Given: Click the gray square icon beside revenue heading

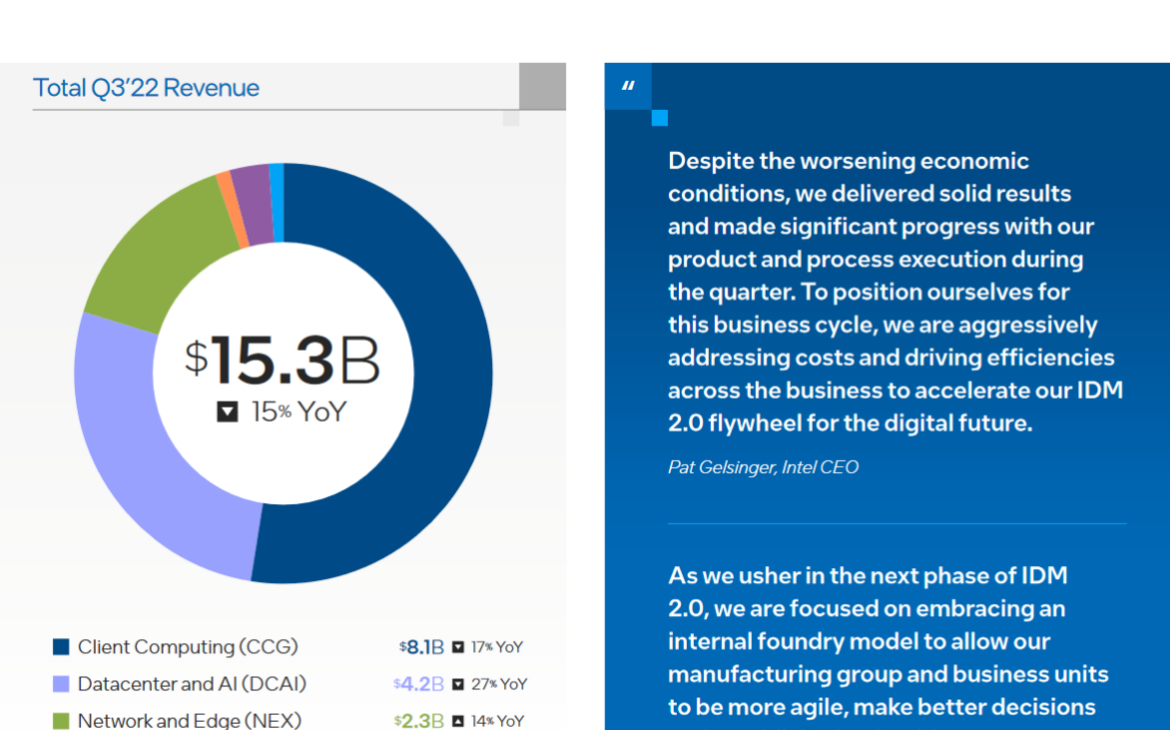Looking at the screenshot, I should [541, 86].
